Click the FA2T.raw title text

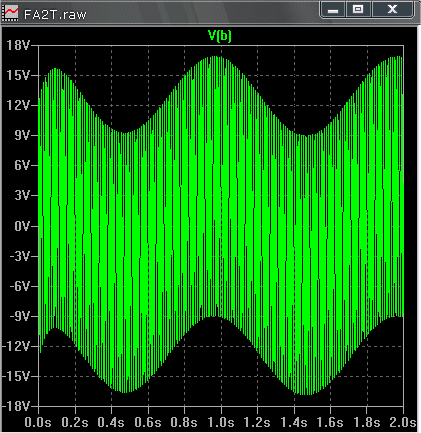pos(55,15)
